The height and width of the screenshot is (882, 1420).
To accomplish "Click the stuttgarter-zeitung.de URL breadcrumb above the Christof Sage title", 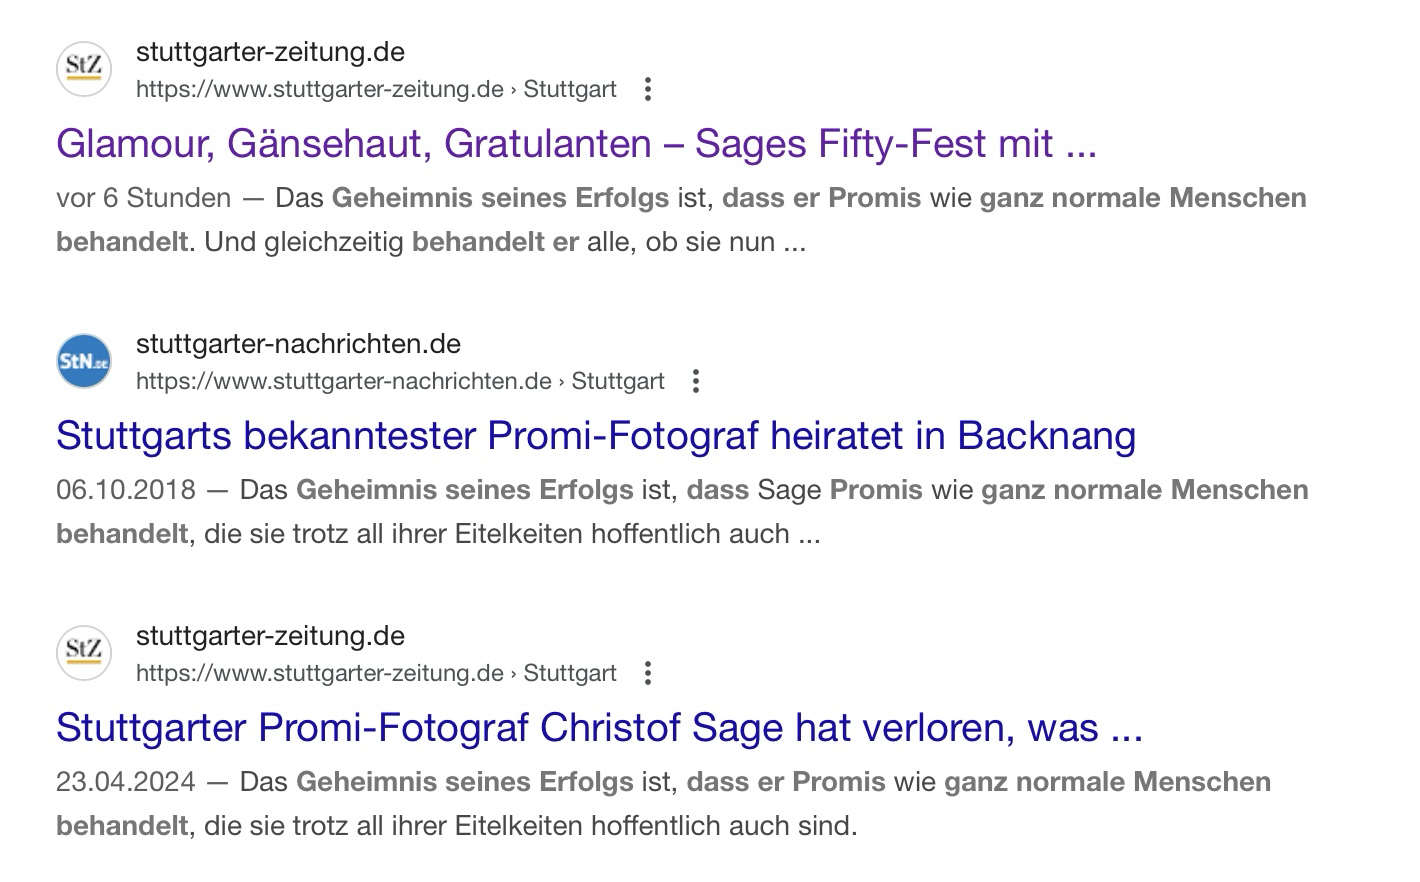I will click(375, 673).
